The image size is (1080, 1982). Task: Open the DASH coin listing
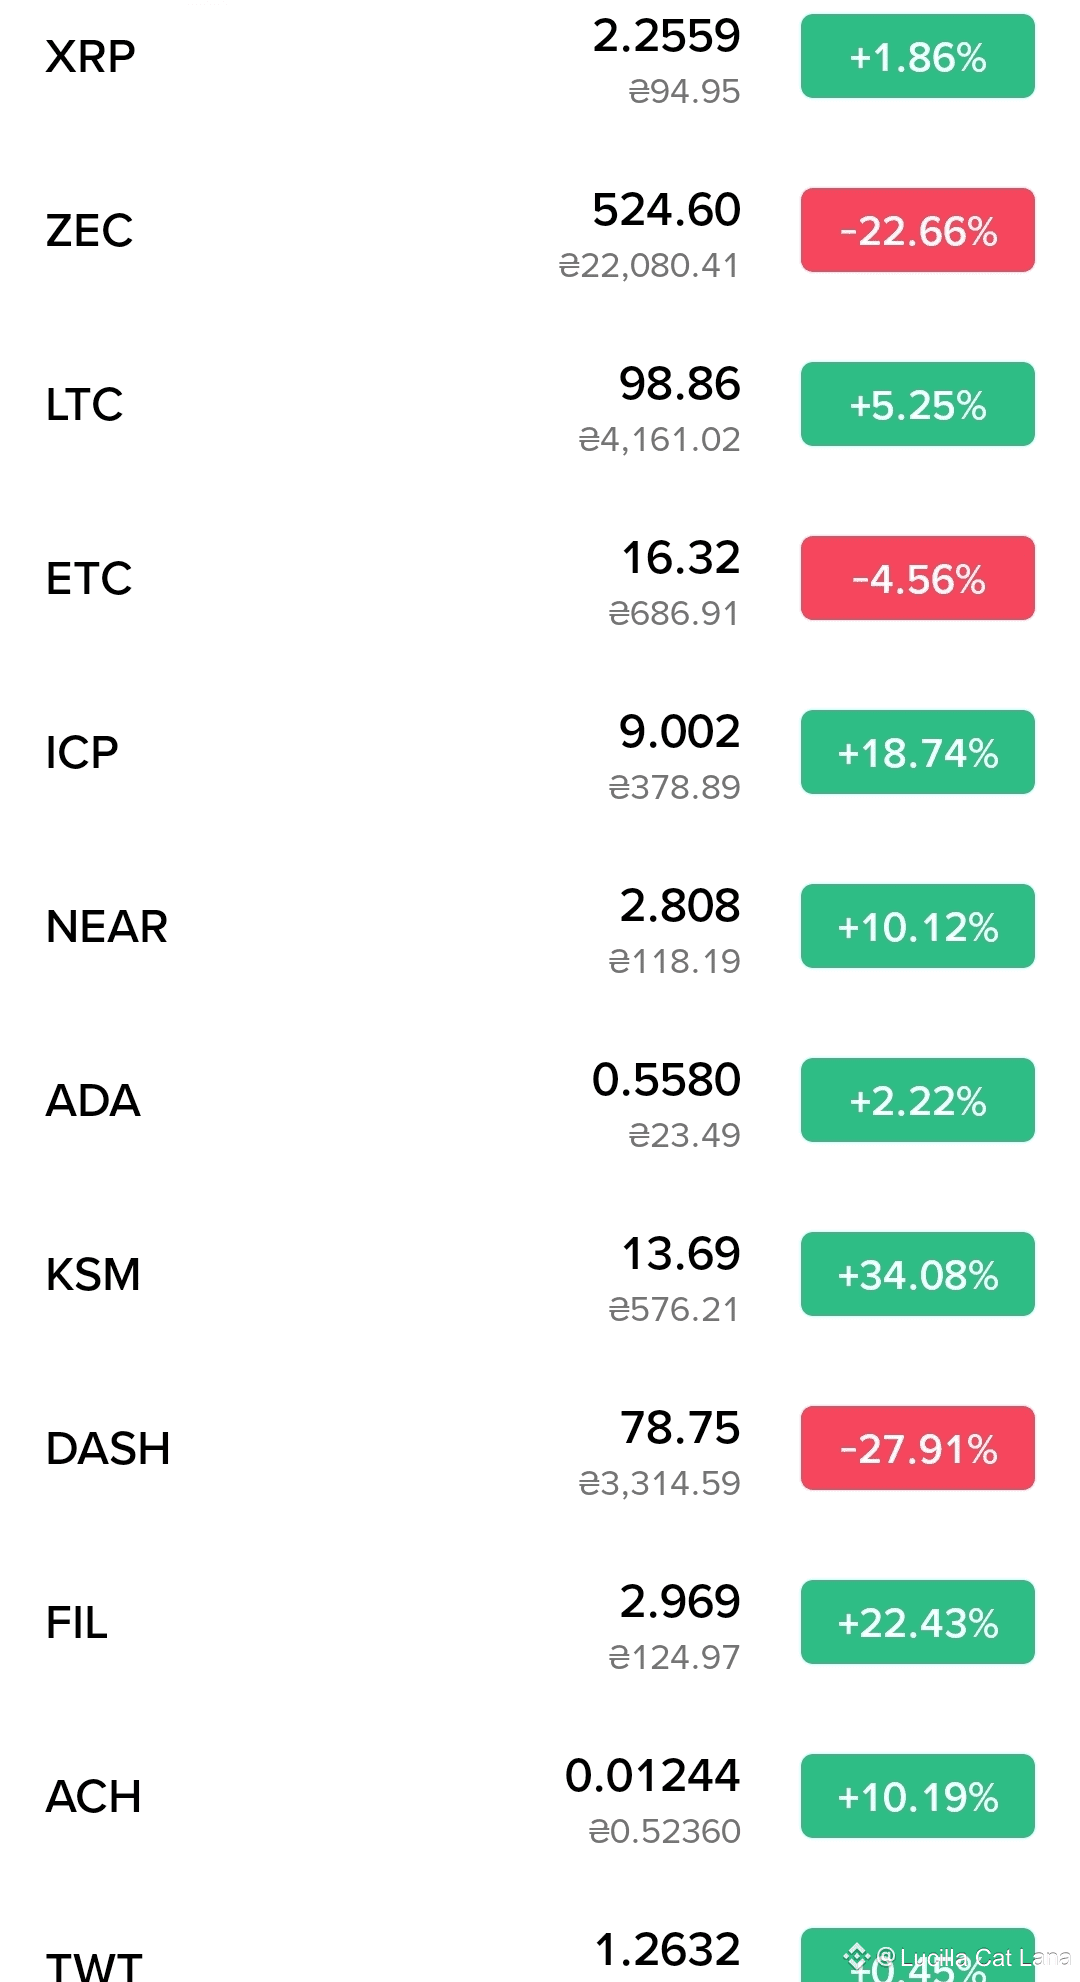click(x=108, y=1449)
